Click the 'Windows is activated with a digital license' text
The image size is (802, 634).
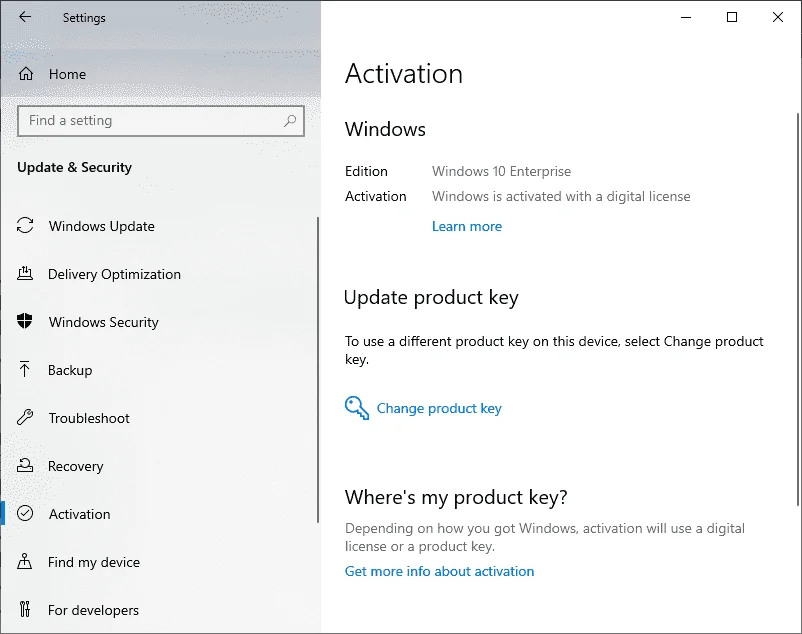(561, 196)
